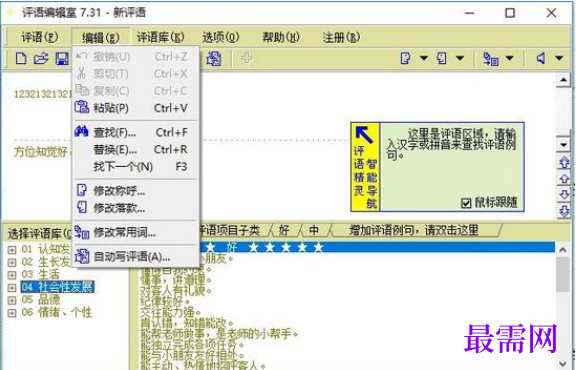The width and height of the screenshot is (576, 370).
Task: Click the 增加评语例句，请双击这里 tab
Action: 414,230
